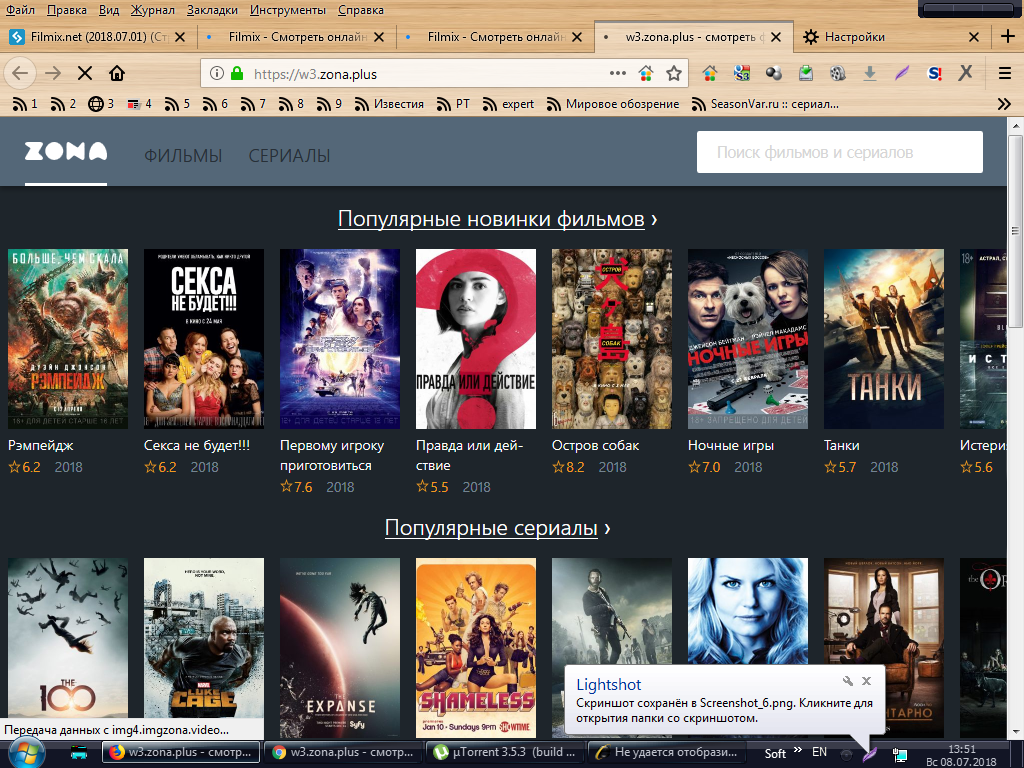This screenshot has height=768, width=1024.
Task: Click the search field for films and series
Action: coord(839,153)
